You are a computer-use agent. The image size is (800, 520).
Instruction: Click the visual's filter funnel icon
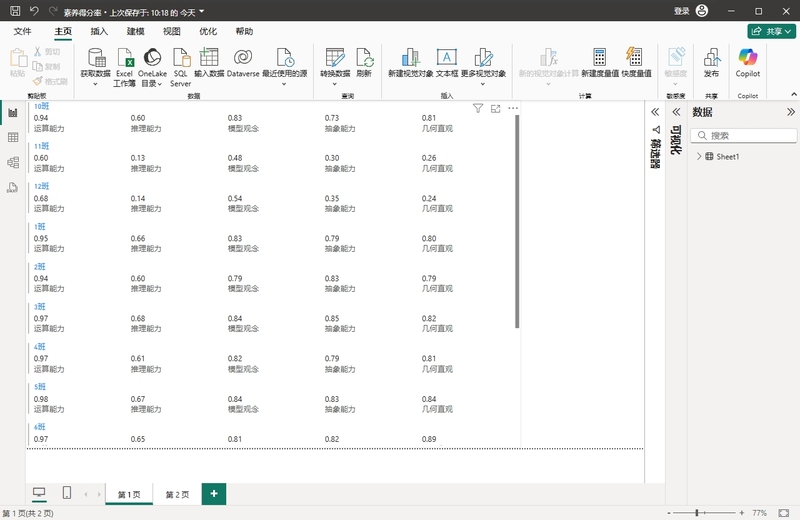478,108
